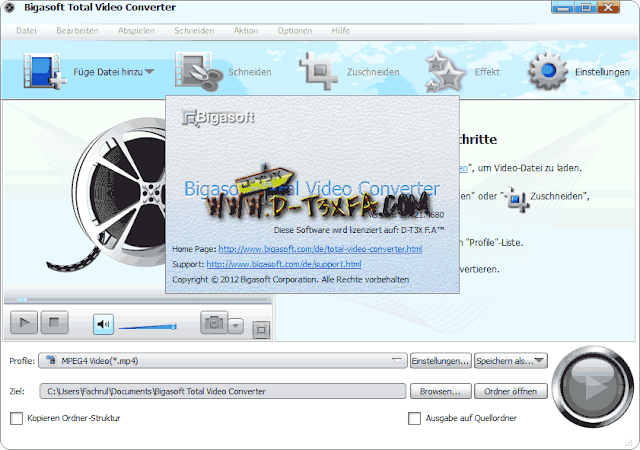Start playback with the play button
640x450 pixels.
(x=24, y=323)
